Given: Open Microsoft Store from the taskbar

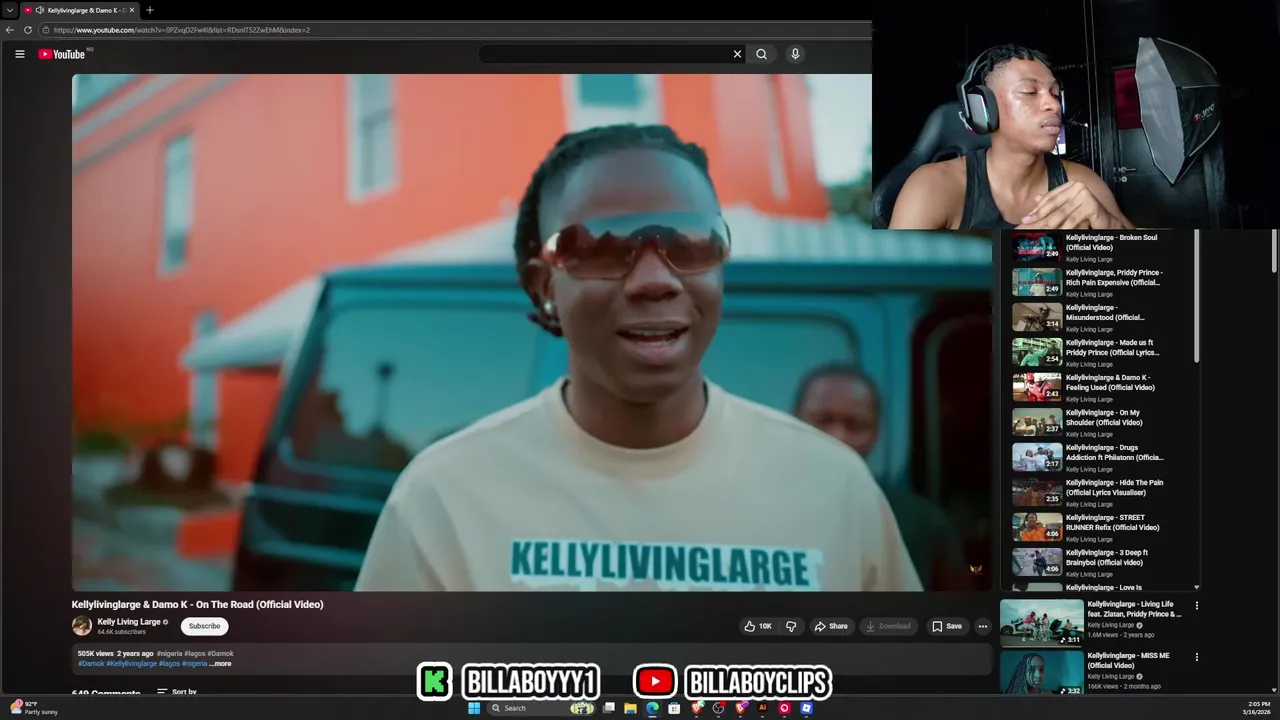Looking at the screenshot, I should point(674,708).
